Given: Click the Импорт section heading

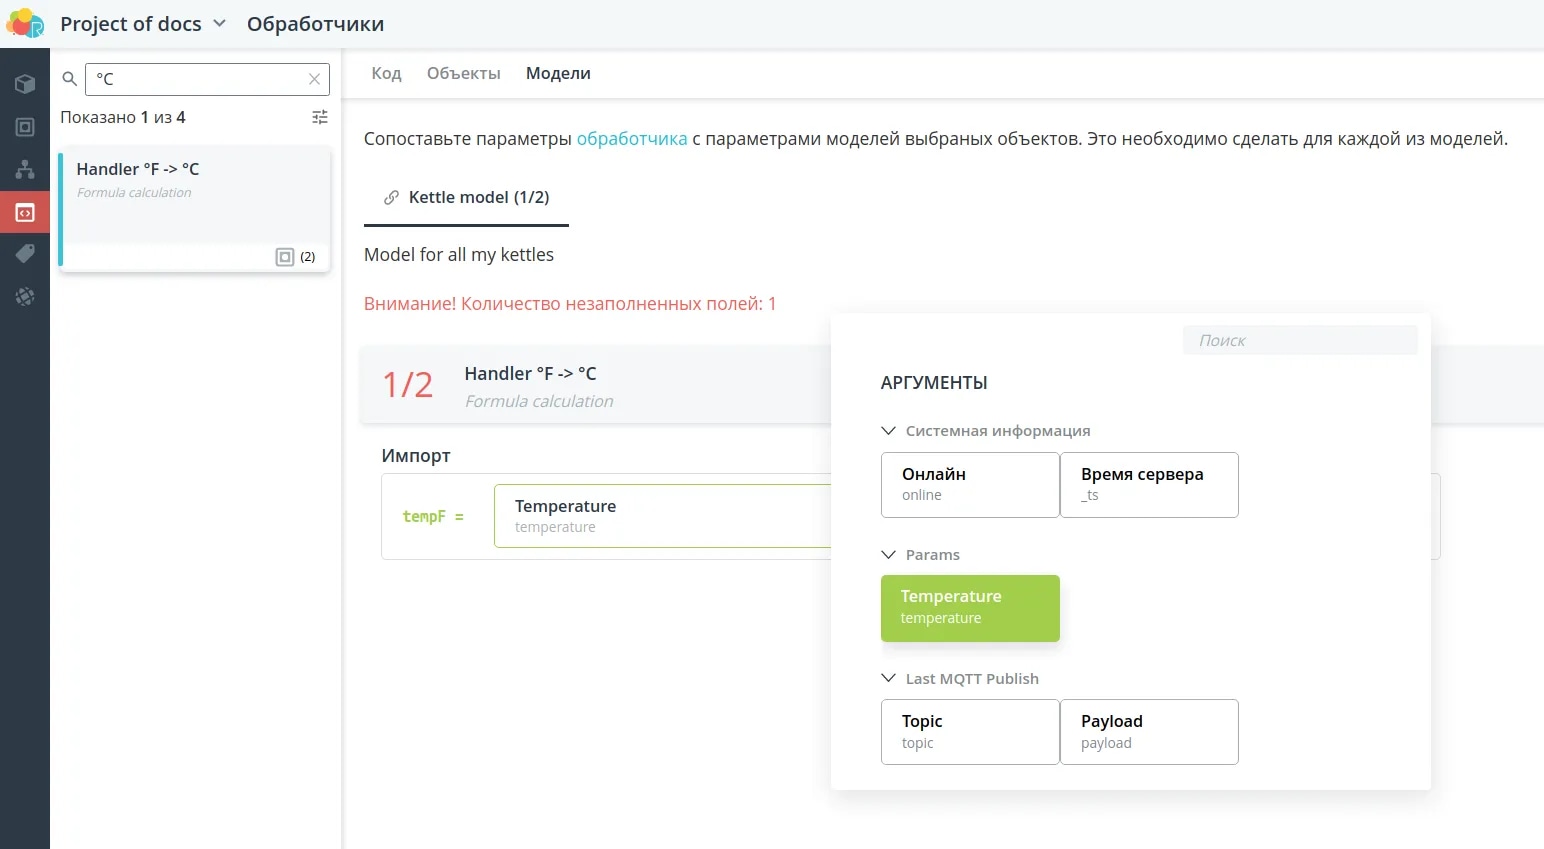Looking at the screenshot, I should [416, 456].
